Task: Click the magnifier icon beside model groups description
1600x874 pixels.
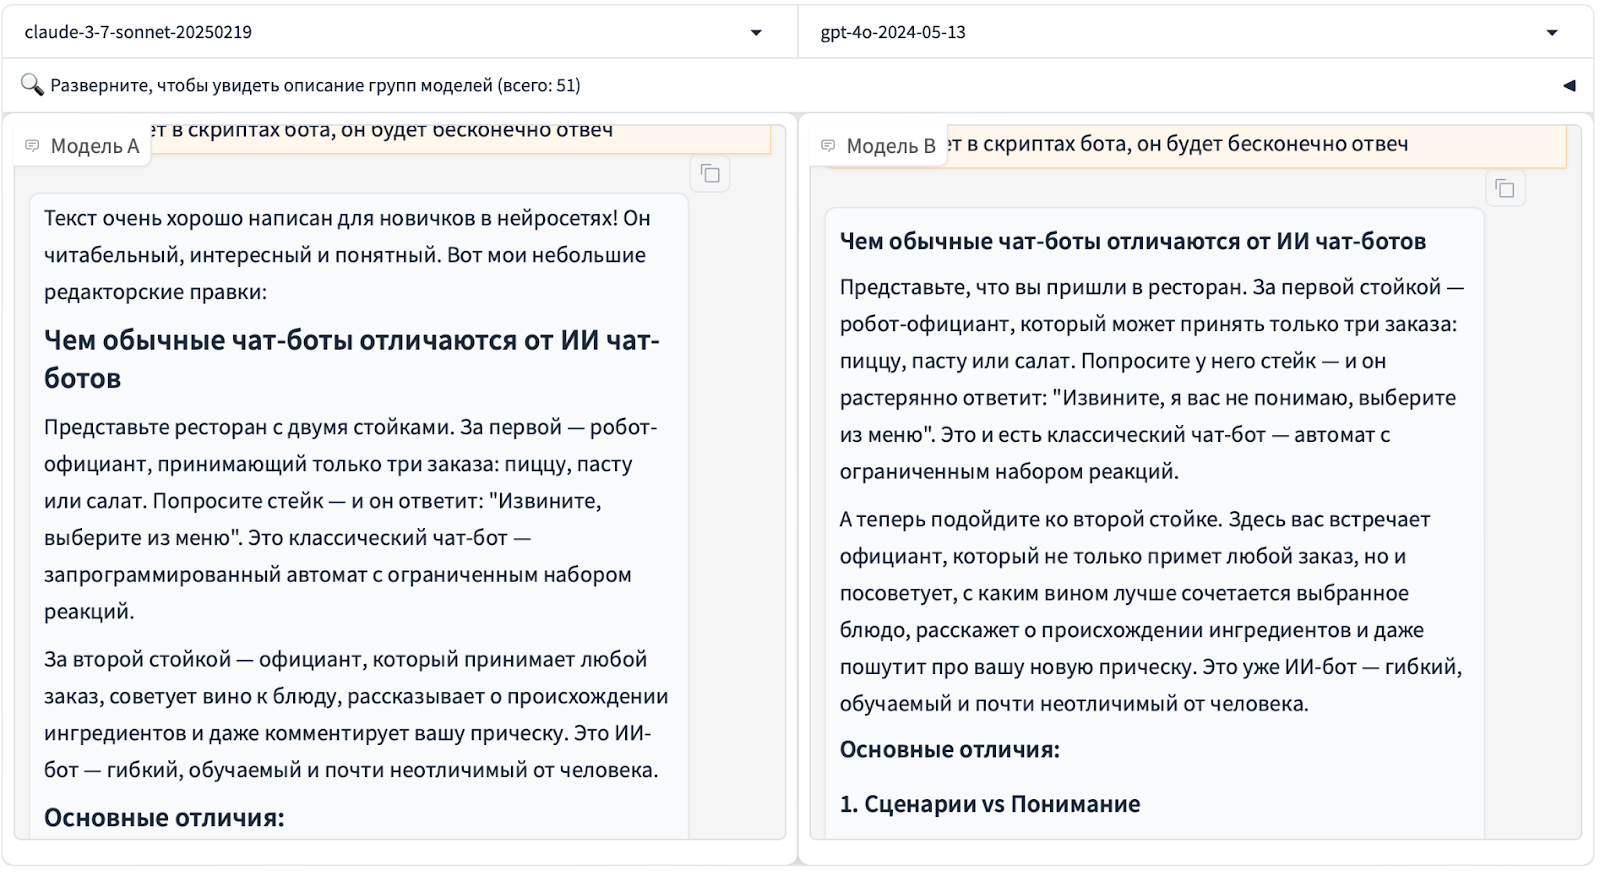Action: pyautogui.click(x=32, y=85)
